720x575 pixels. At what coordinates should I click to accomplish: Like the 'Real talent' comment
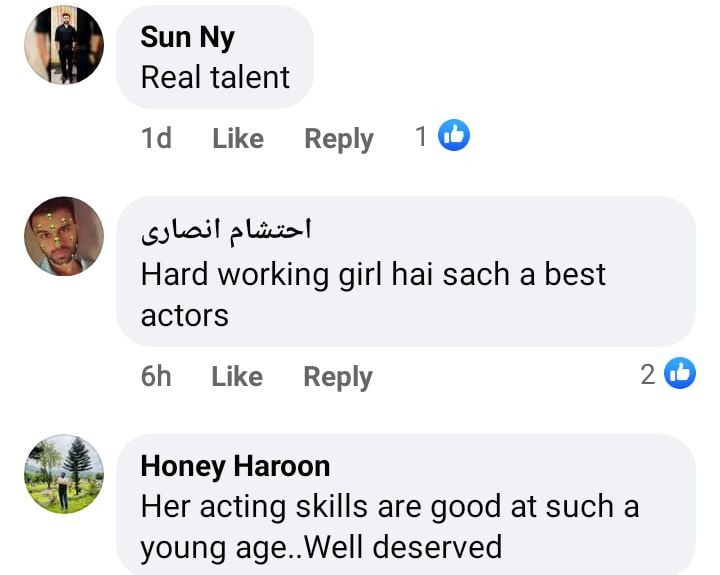pos(238,138)
